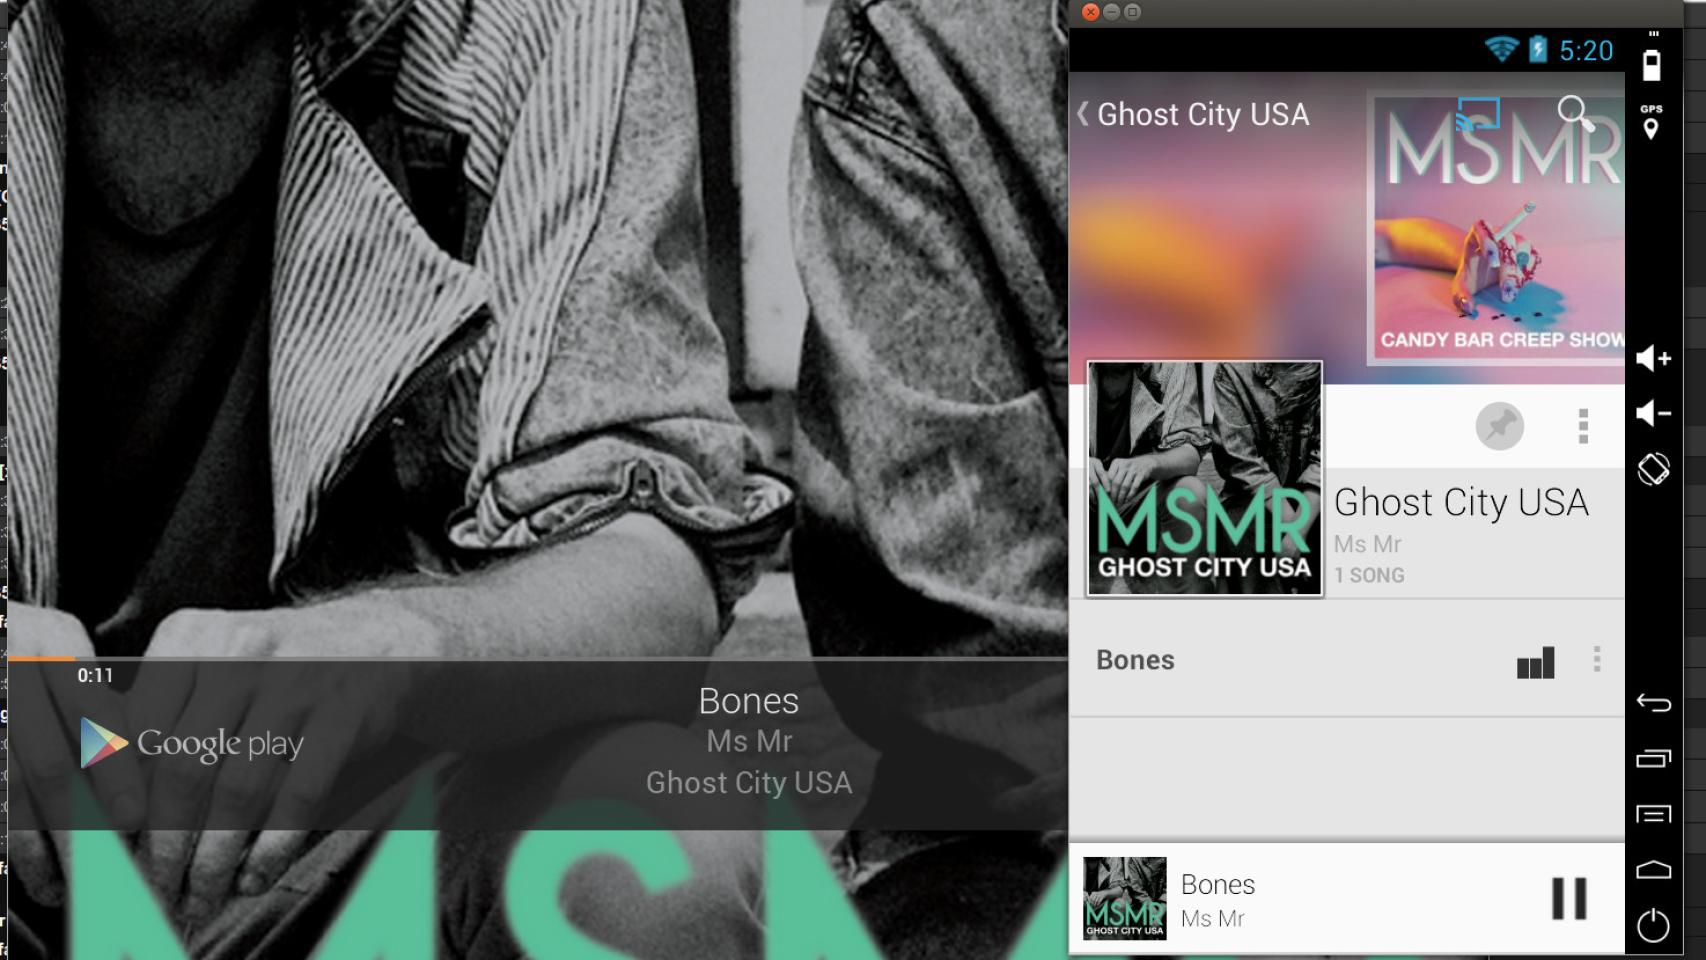This screenshot has height=960, width=1706.
Task: Open the Ghost City USA album artwork
Action: (x=1205, y=479)
